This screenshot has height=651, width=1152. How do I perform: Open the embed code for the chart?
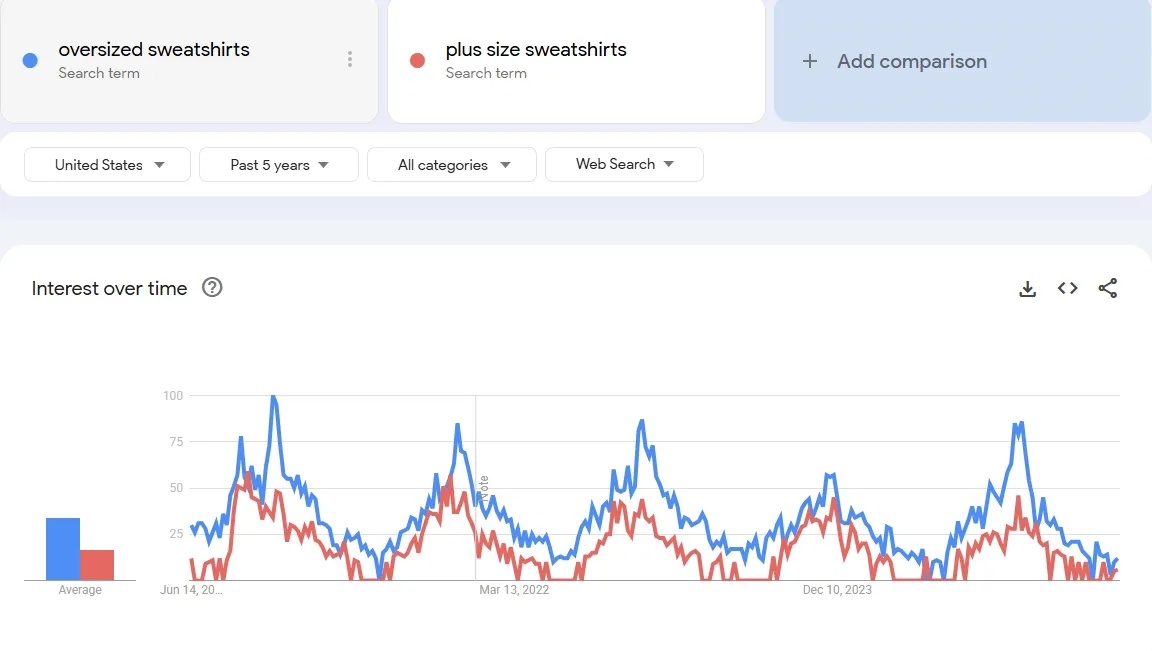[x=1067, y=288]
